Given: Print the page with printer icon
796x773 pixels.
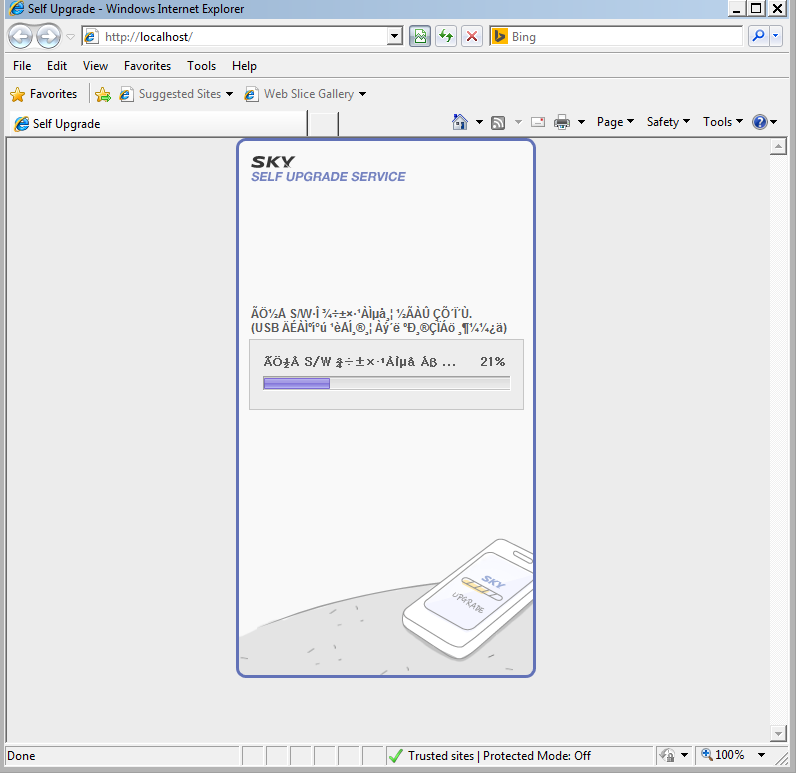Looking at the screenshot, I should tap(562, 122).
